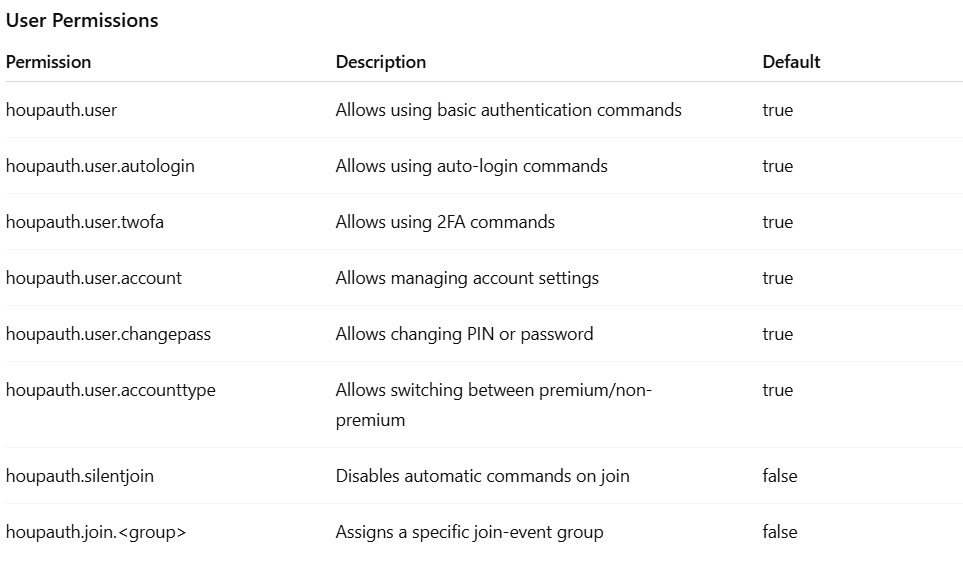Click the Default column header
963x563 pixels.
tap(791, 62)
